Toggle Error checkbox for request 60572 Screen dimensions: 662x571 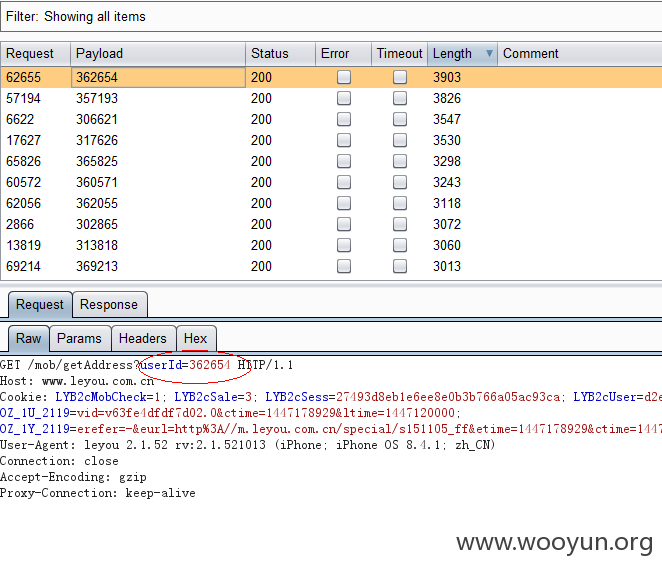(344, 182)
